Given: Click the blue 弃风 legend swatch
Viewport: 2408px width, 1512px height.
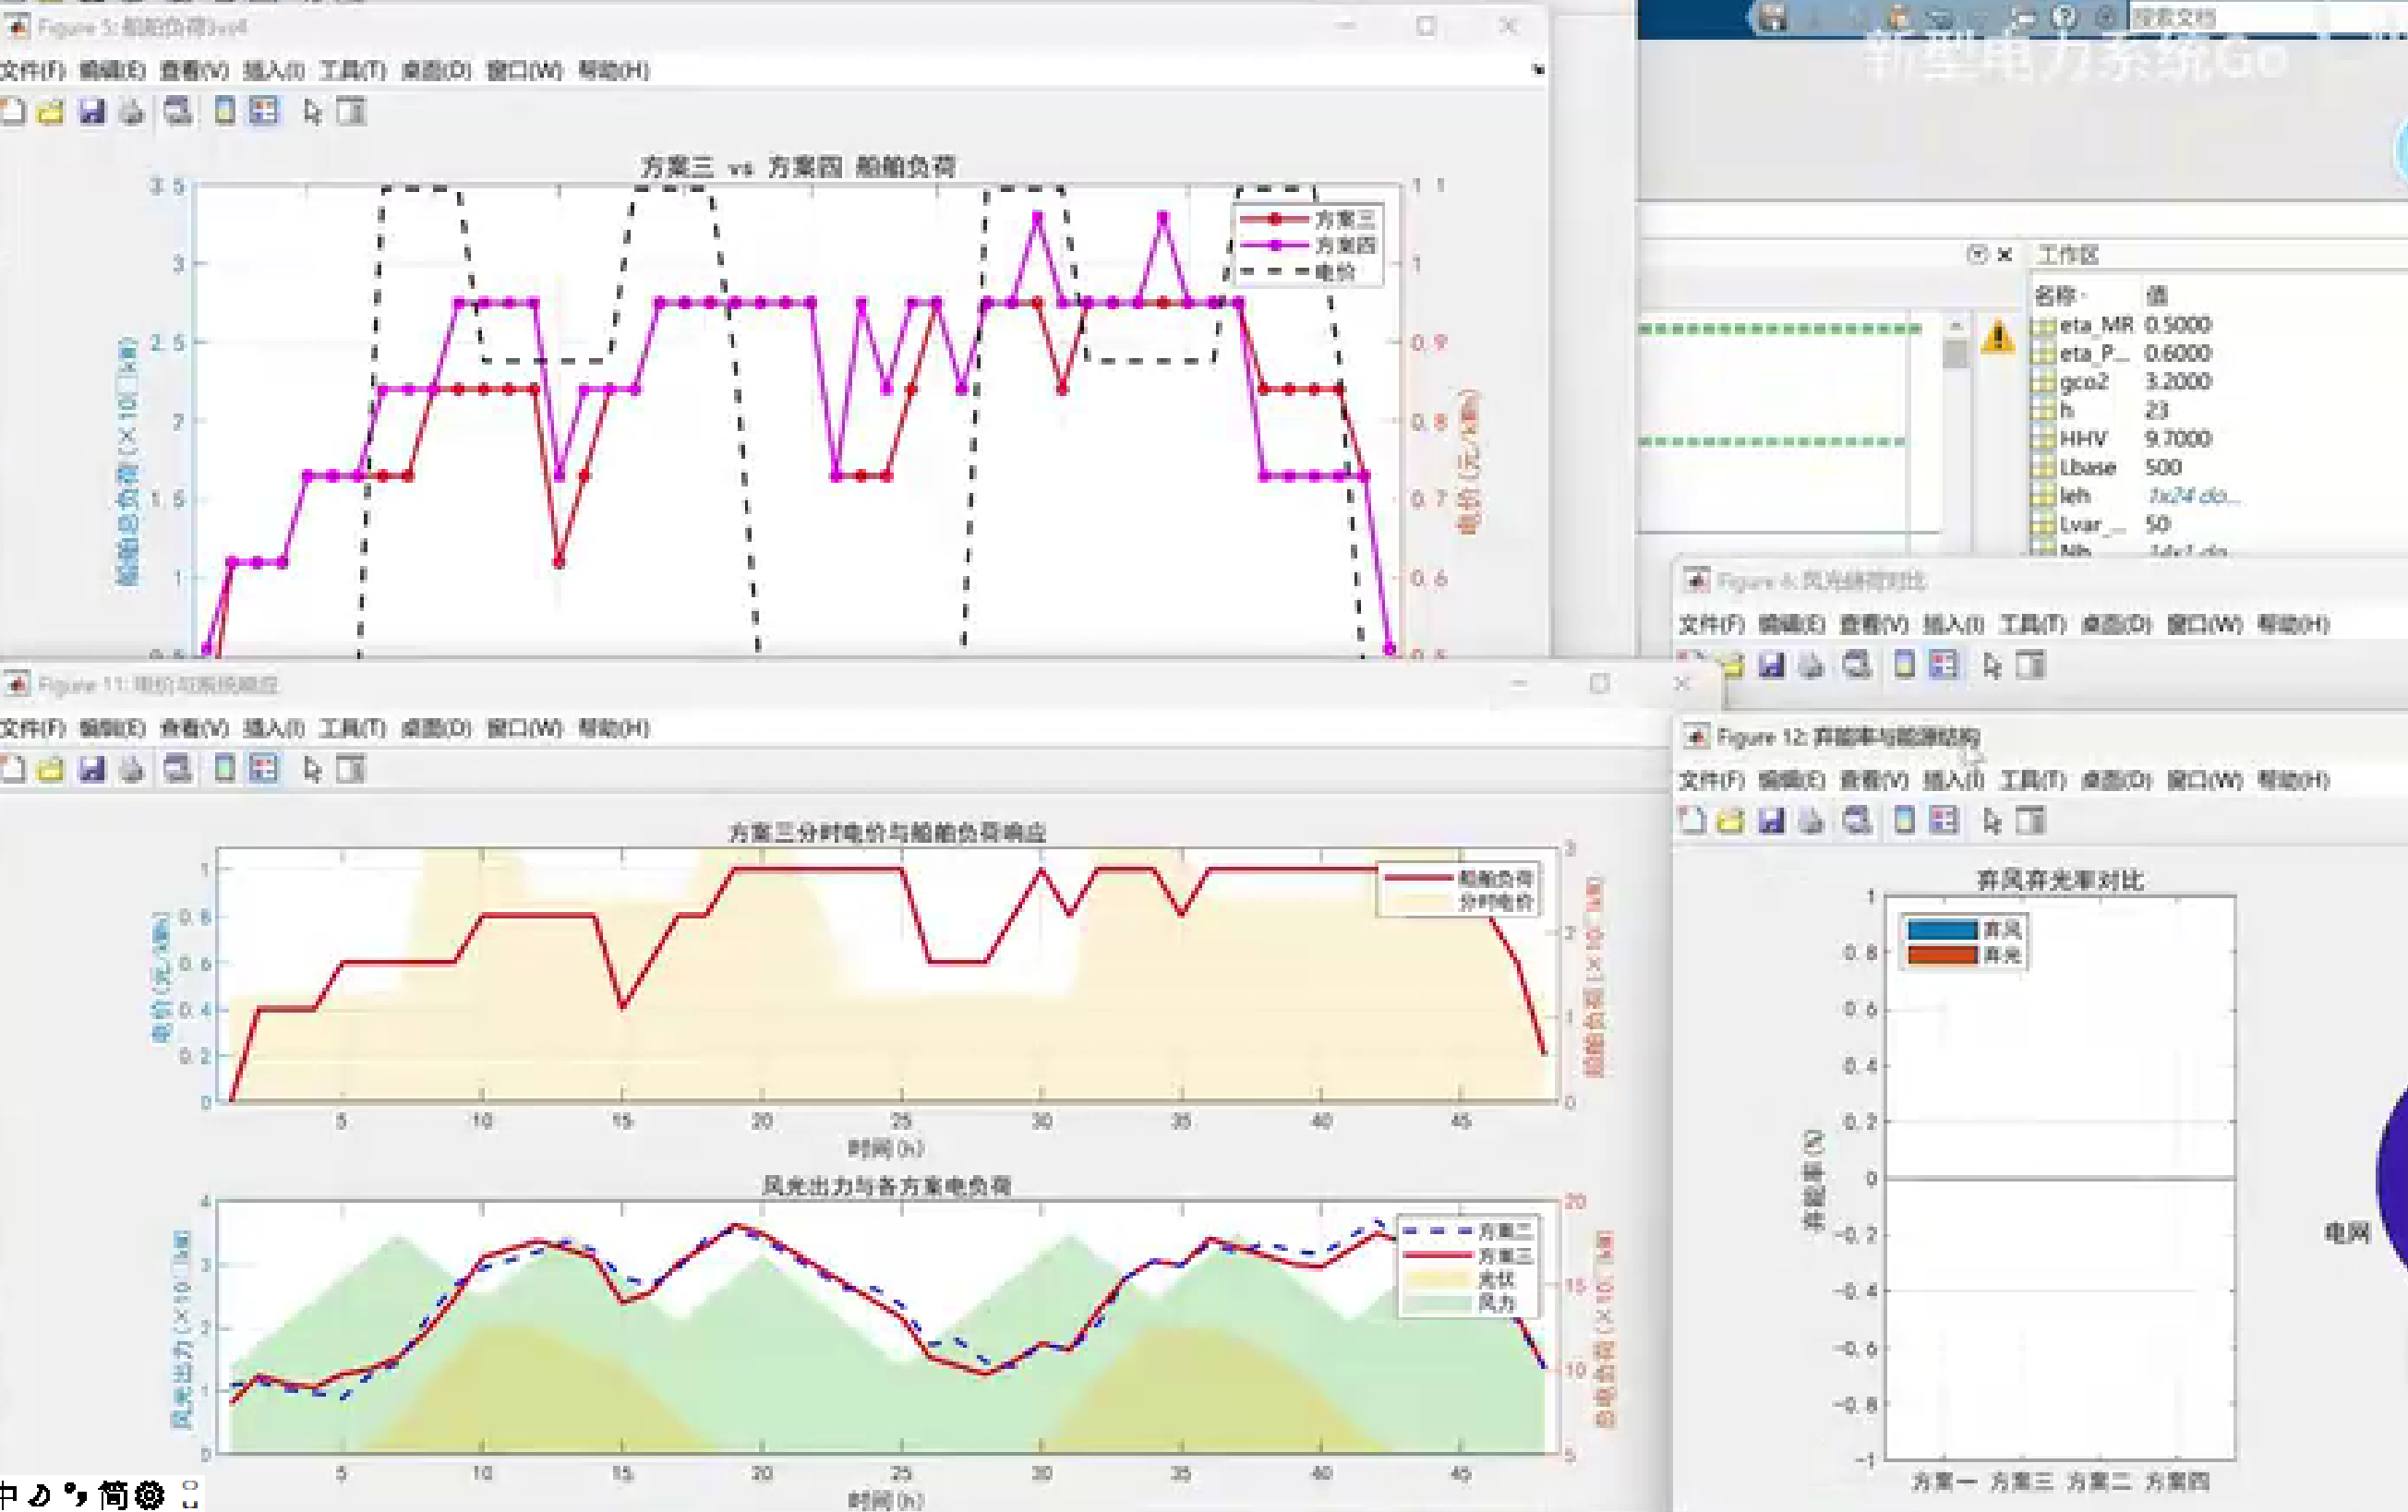Looking at the screenshot, I should coord(1941,930).
